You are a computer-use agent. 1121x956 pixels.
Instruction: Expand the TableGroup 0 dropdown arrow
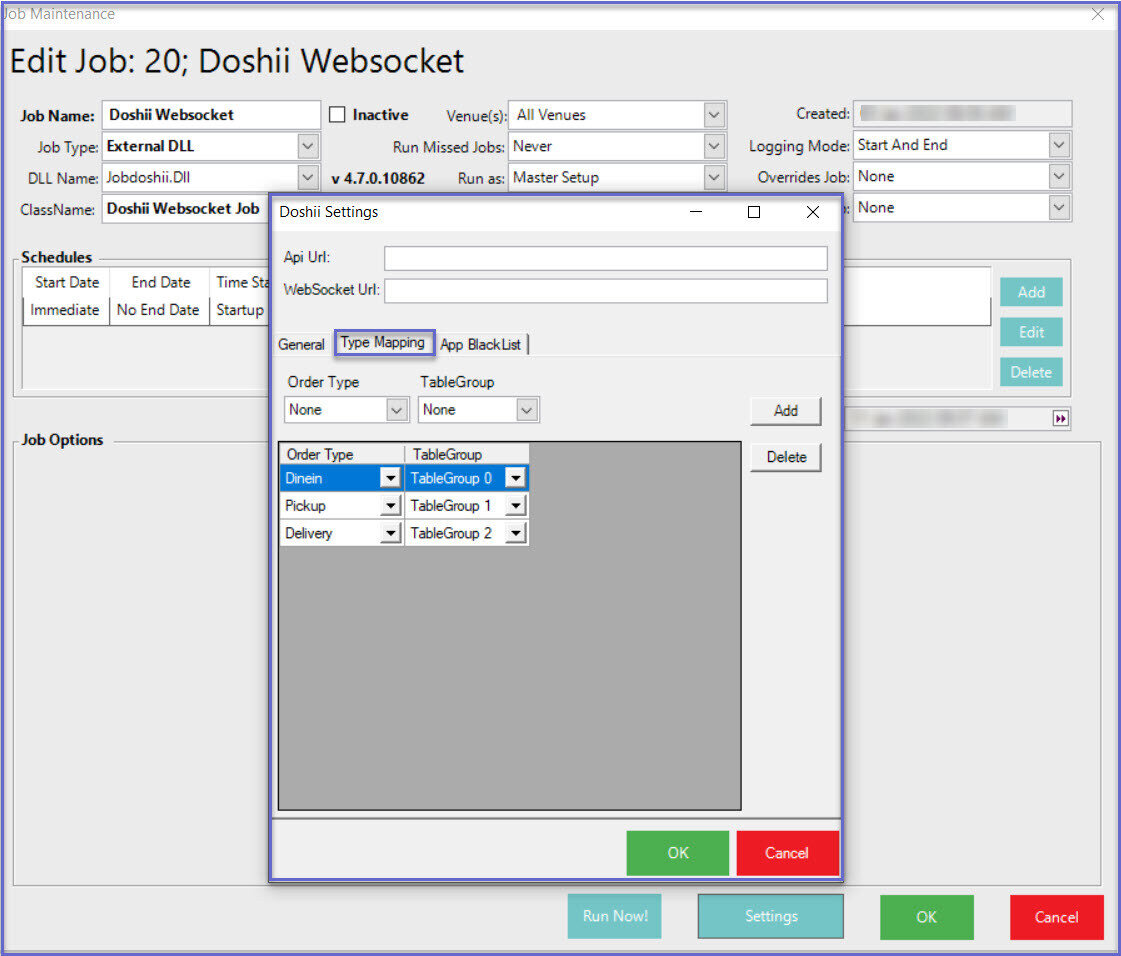tap(515, 478)
